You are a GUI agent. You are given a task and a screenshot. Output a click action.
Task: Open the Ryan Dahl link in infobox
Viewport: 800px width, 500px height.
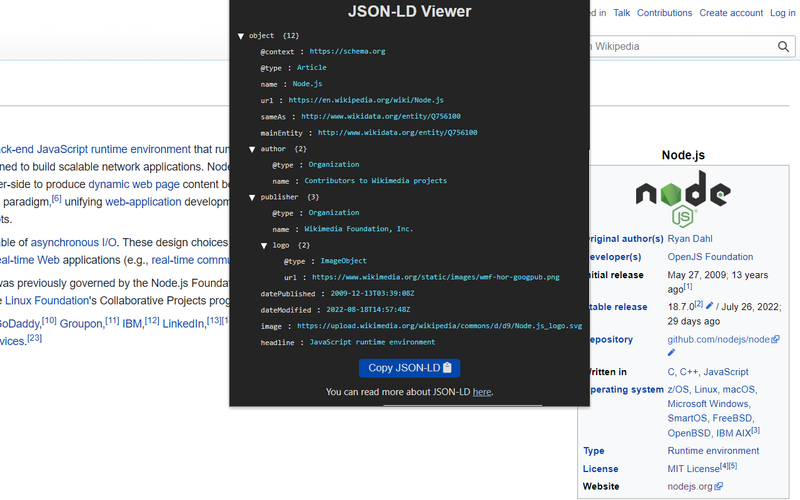click(690, 239)
